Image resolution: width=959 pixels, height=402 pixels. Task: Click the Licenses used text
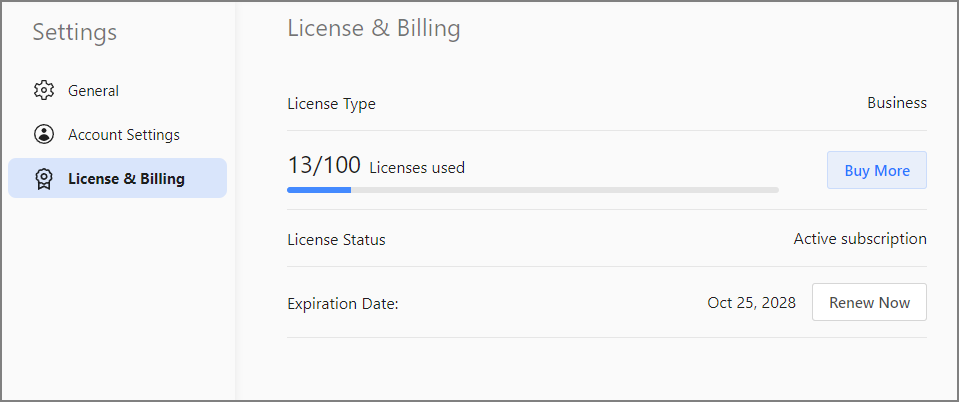point(417,168)
